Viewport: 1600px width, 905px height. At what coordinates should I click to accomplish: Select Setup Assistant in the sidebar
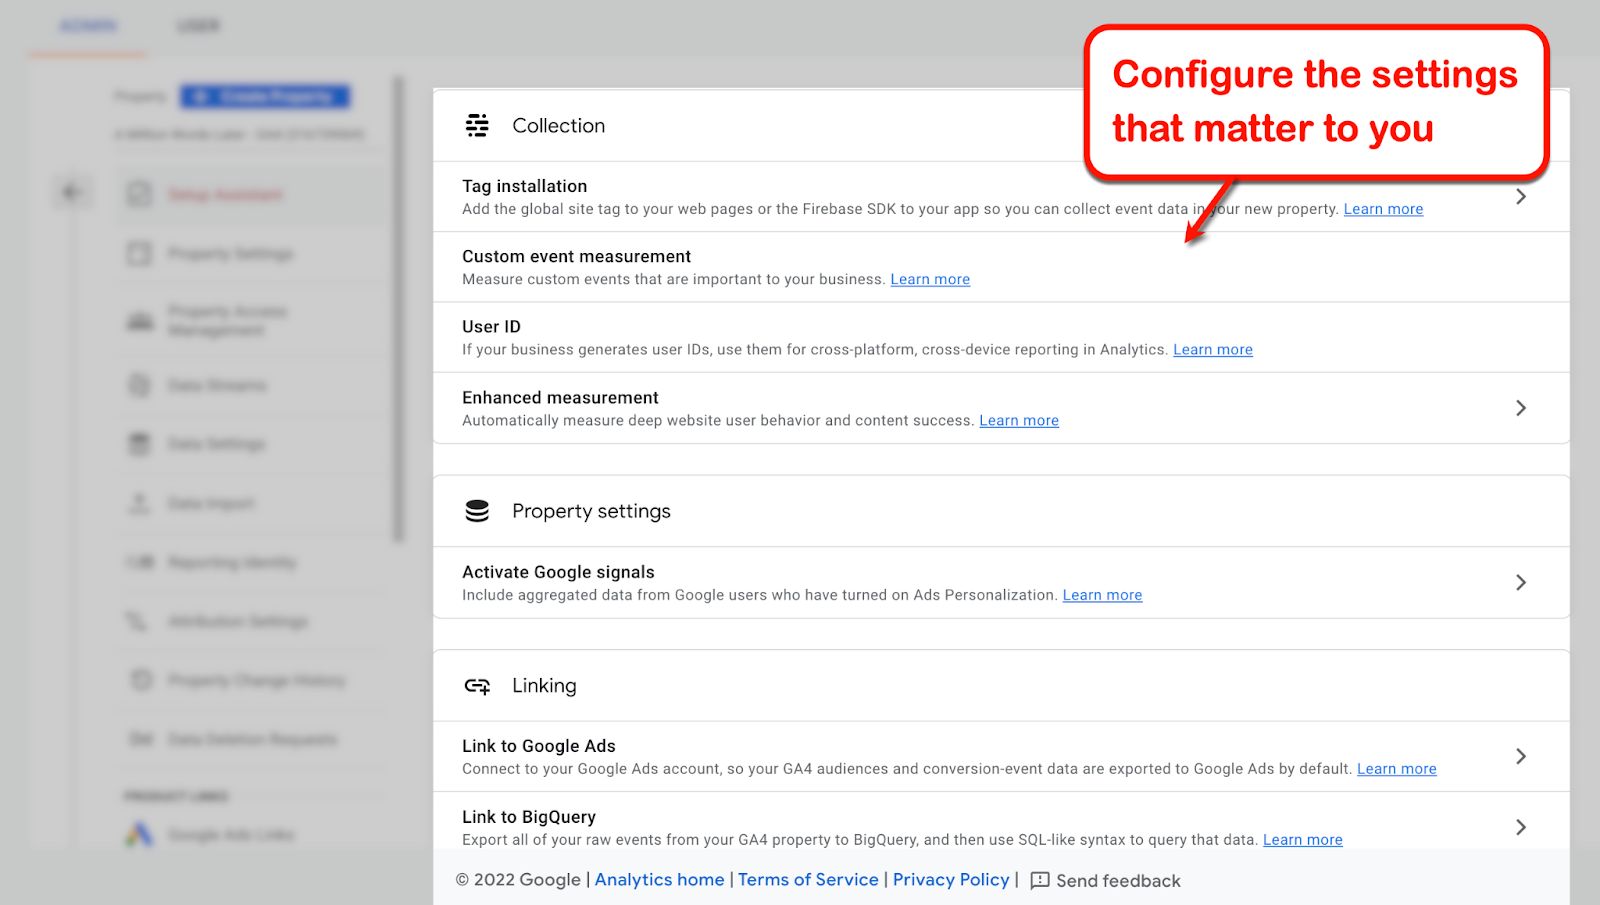pyautogui.click(x=225, y=194)
